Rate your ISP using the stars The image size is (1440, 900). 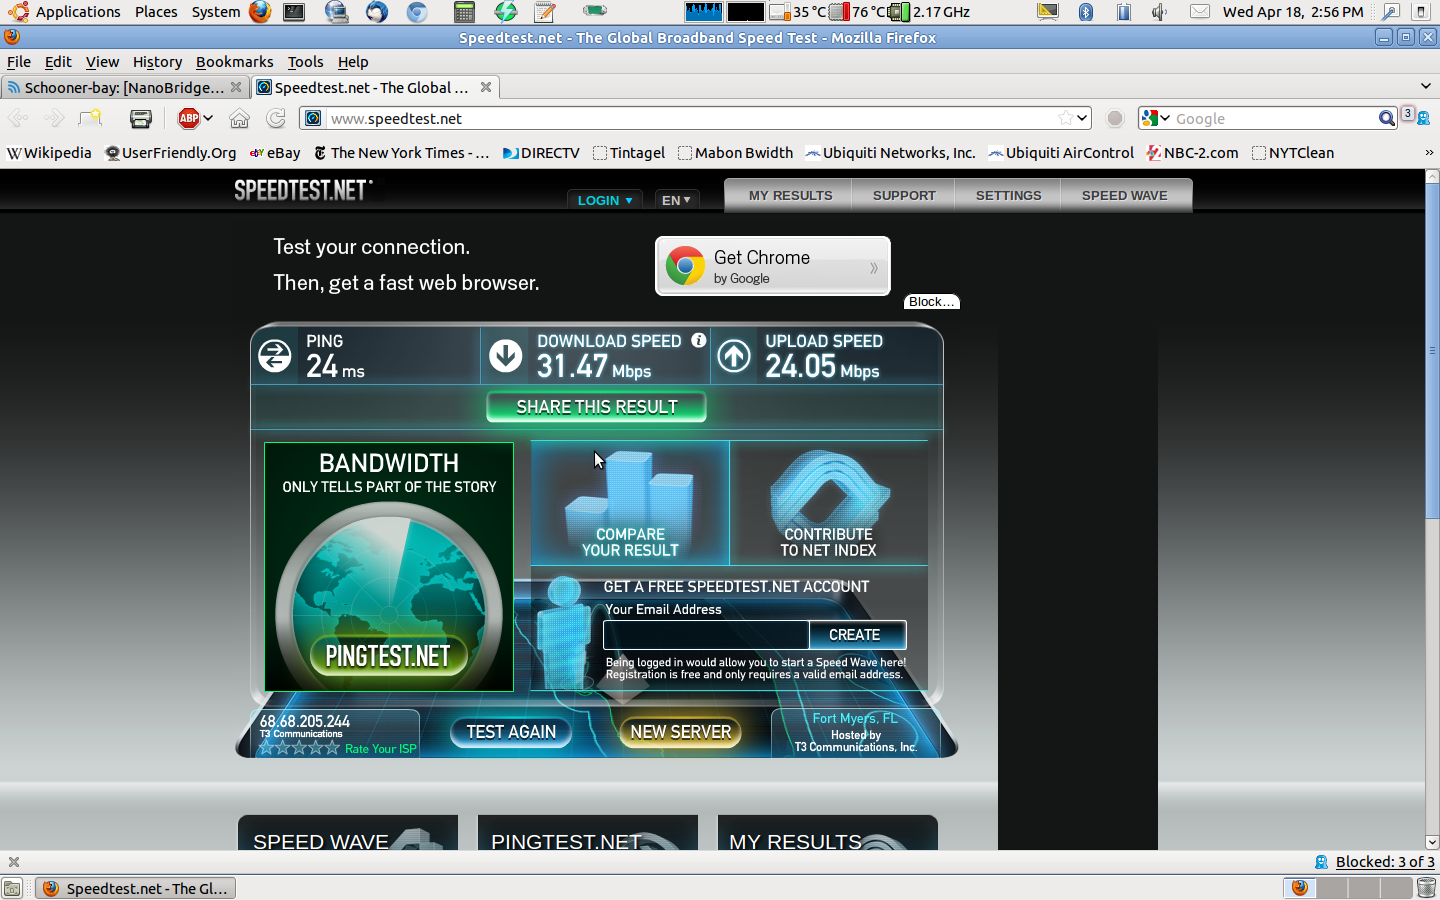(x=300, y=748)
